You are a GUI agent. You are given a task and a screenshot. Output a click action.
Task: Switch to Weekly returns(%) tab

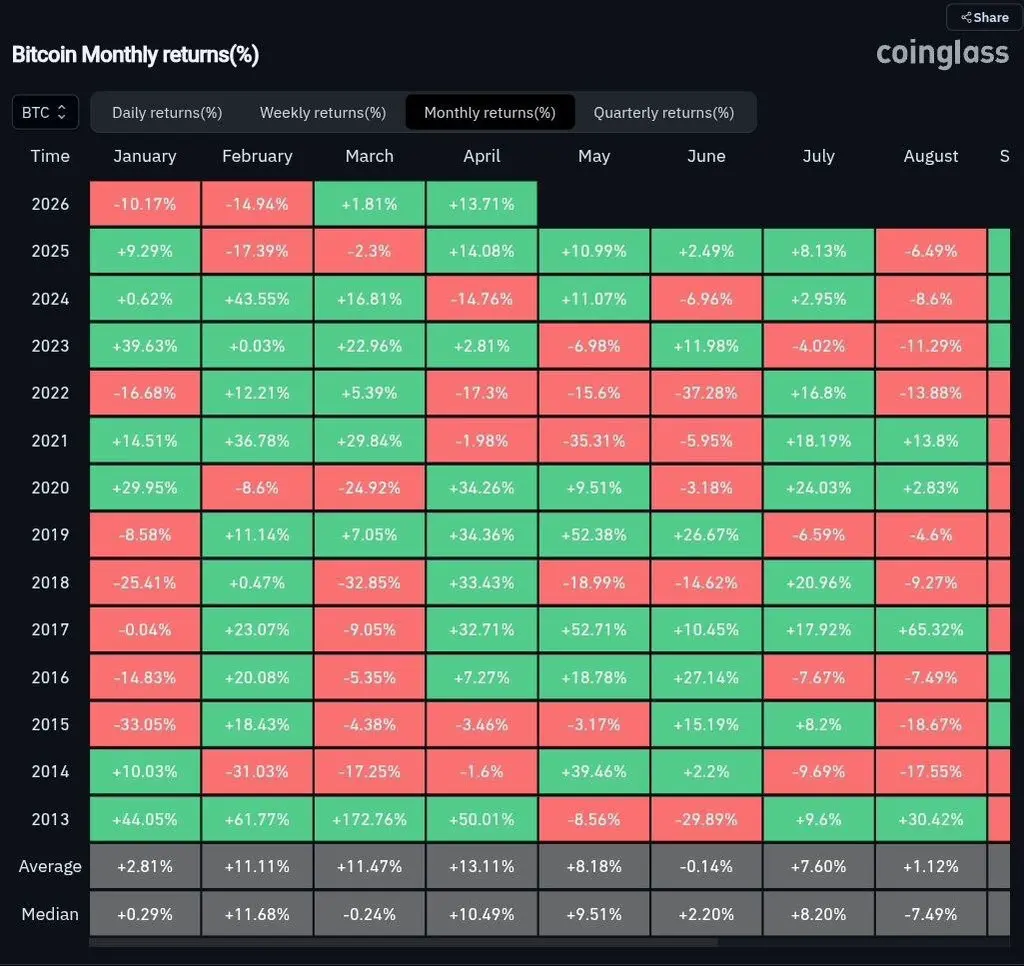point(323,112)
